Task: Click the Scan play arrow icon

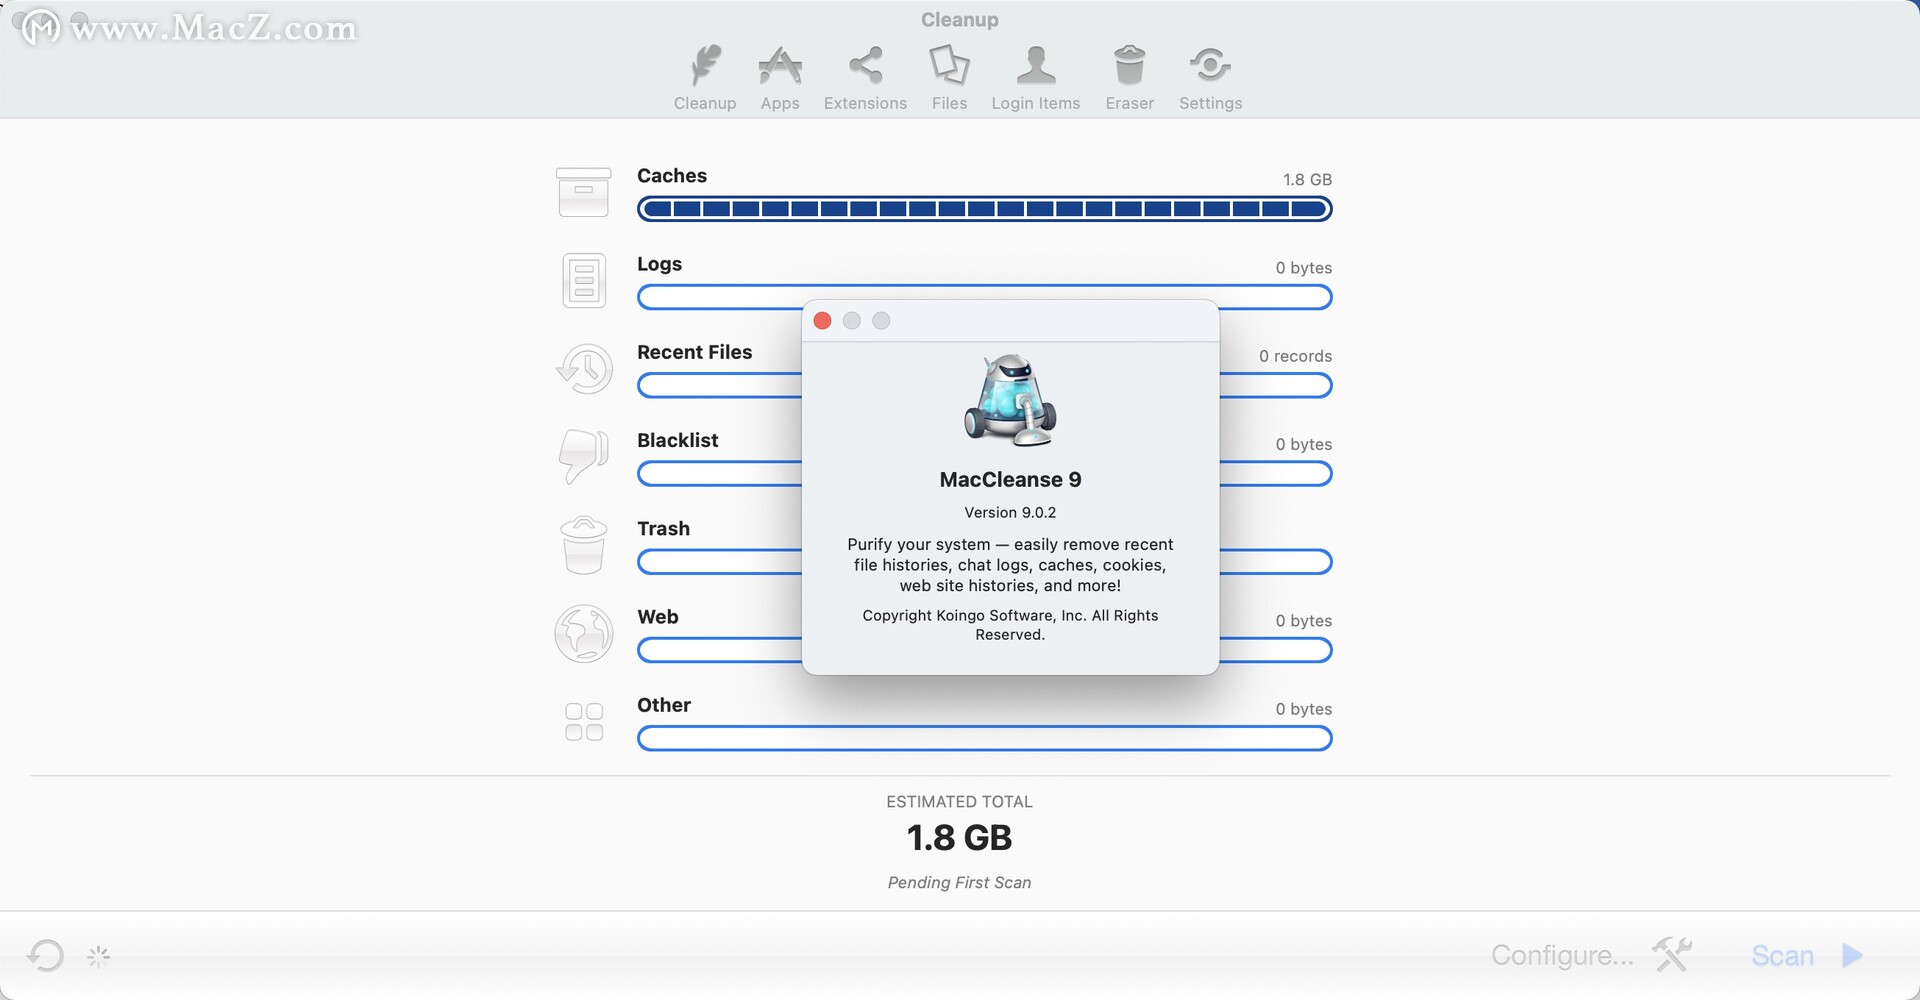Action: point(1852,955)
